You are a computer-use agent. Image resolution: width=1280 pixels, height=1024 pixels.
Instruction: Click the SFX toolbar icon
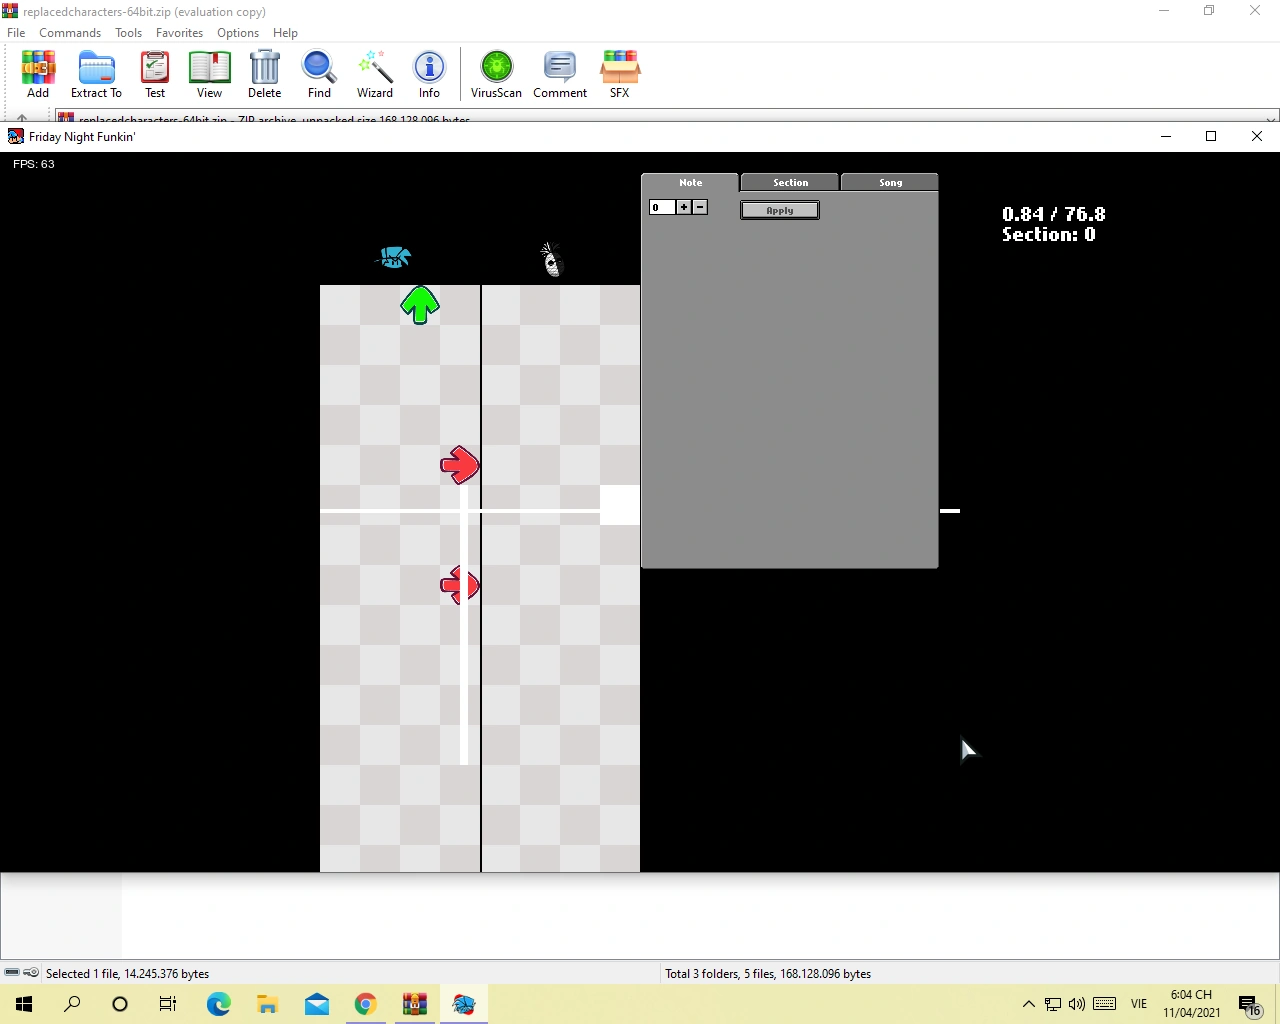click(x=620, y=75)
